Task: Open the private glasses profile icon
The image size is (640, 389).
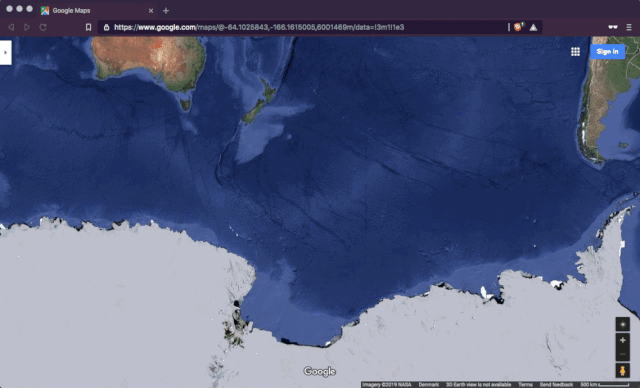Action: (613, 27)
